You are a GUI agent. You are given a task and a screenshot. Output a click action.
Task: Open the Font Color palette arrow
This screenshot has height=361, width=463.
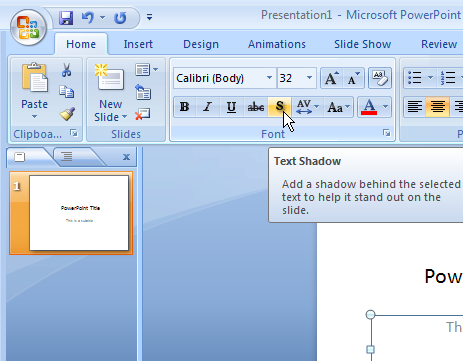[x=385, y=107]
